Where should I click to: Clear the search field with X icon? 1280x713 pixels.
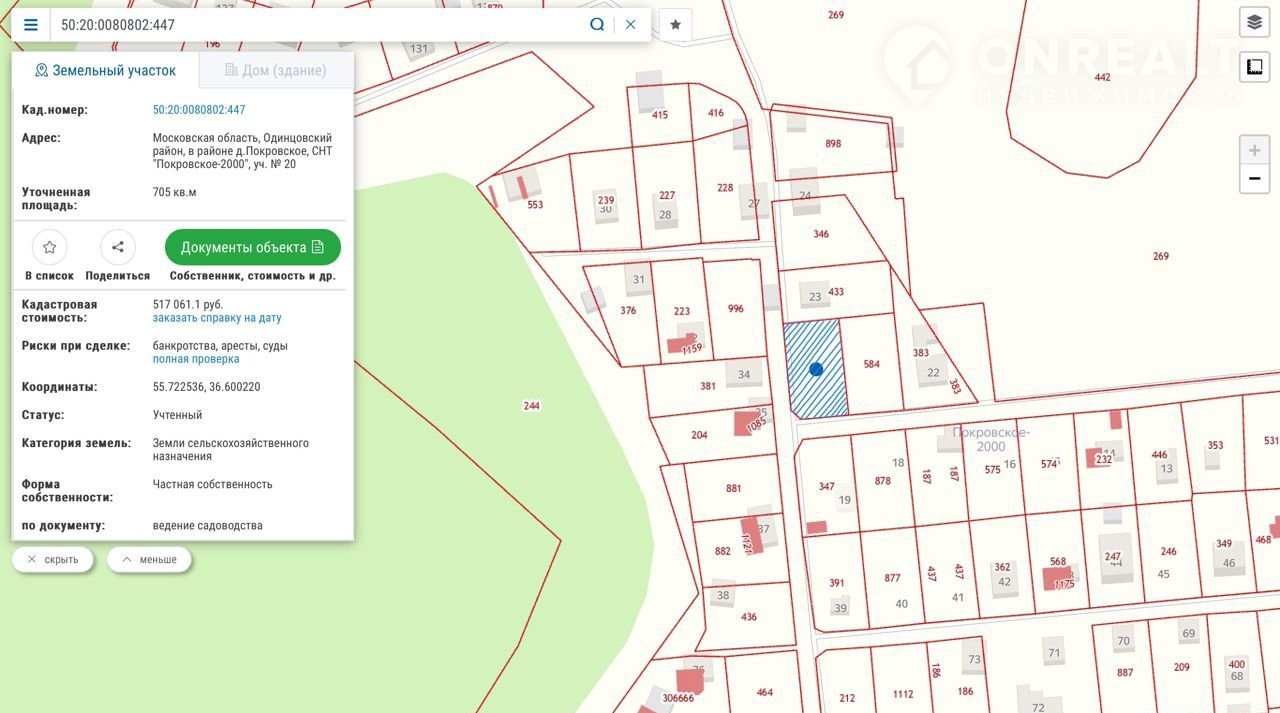click(x=630, y=25)
